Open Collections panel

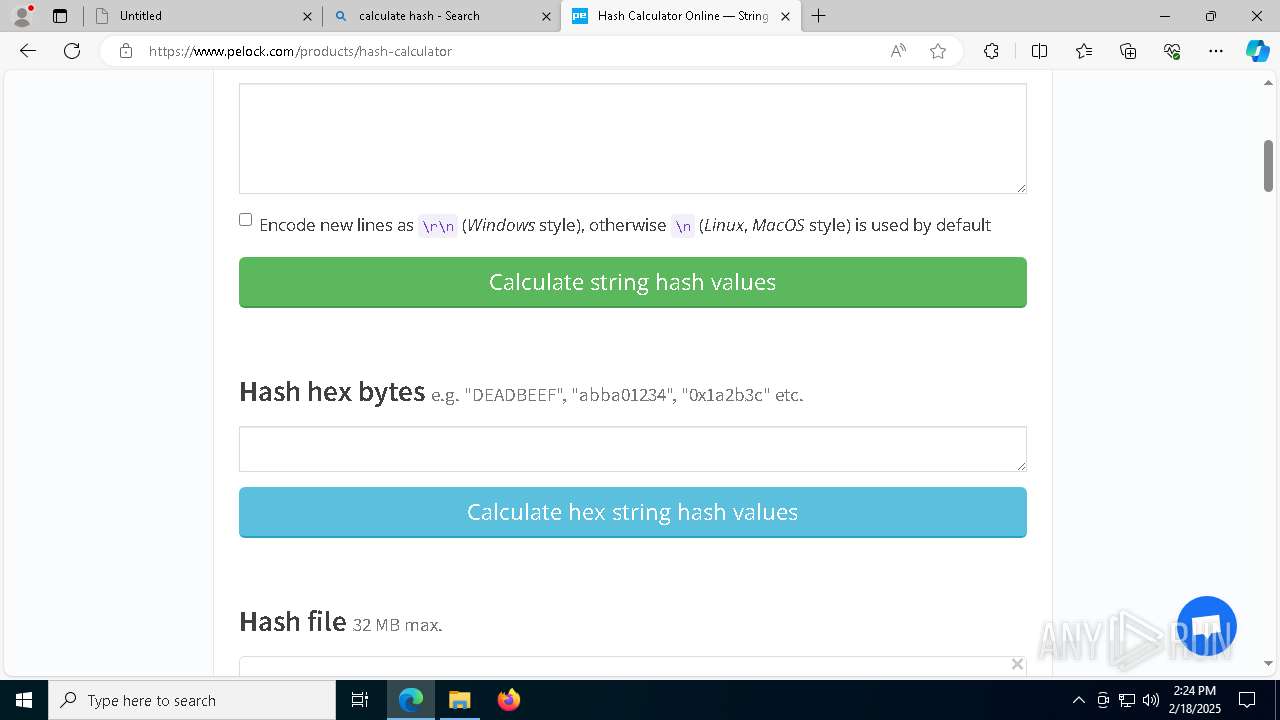(1128, 51)
